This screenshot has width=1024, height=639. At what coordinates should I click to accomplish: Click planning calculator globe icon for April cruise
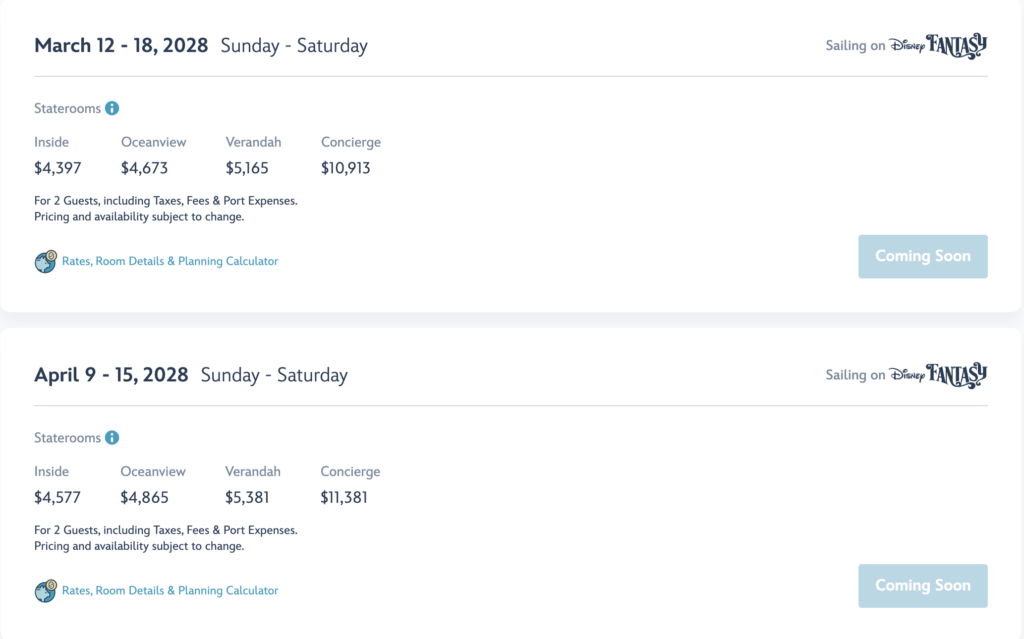(x=46, y=591)
